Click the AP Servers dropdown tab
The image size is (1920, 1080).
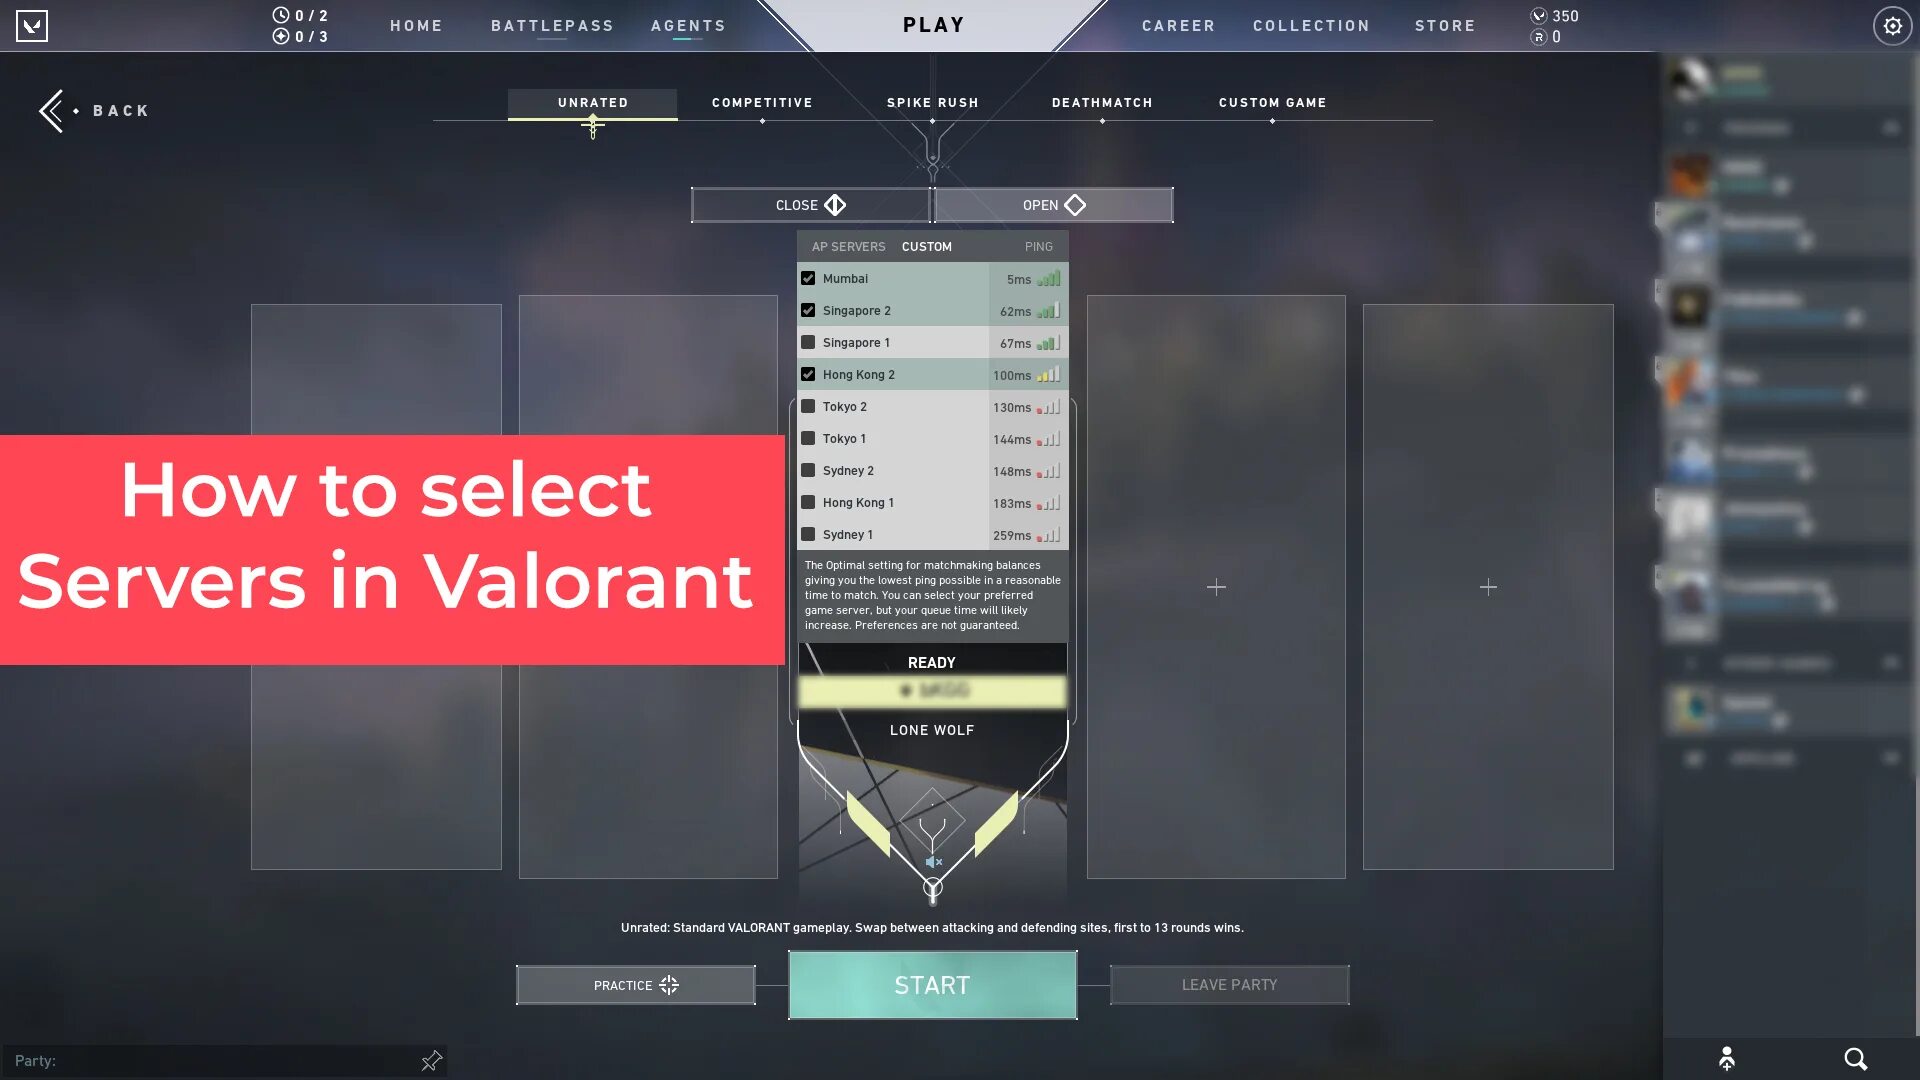(848, 247)
